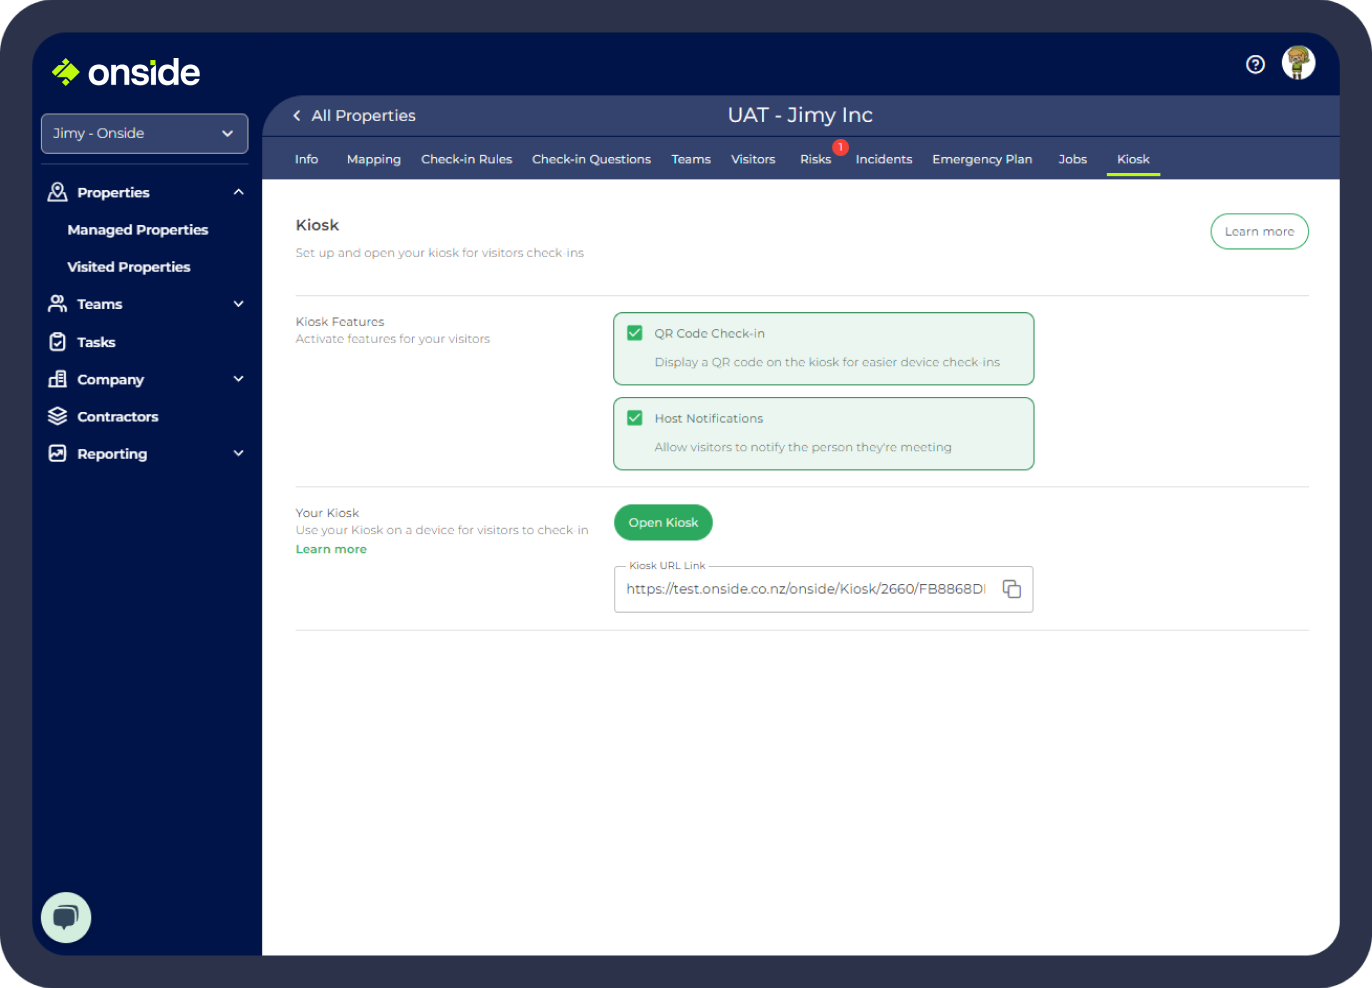Viewport: 1372px width, 988px height.
Task: Click the help question mark icon
Action: (1255, 64)
